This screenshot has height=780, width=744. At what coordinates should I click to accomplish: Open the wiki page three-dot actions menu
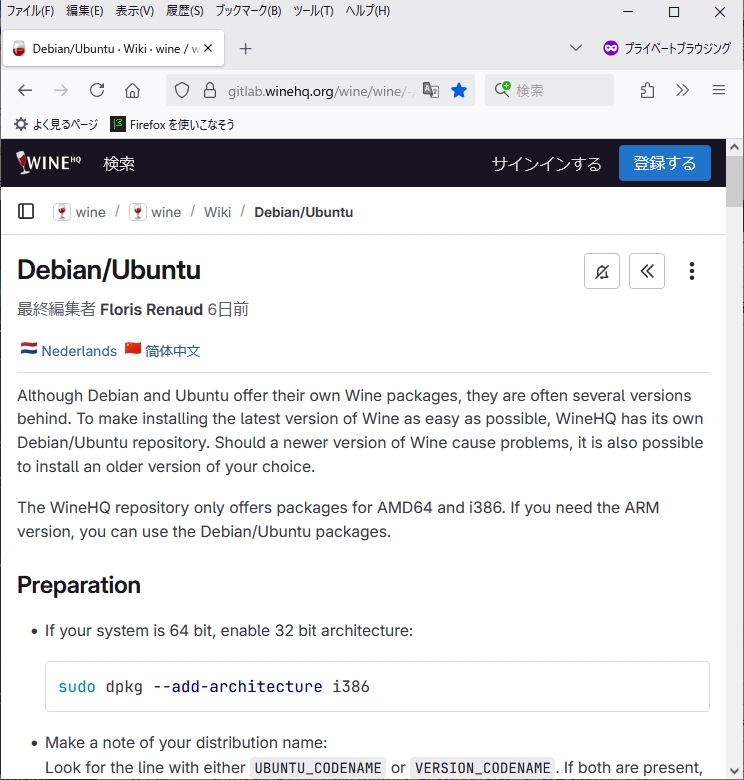[691, 271]
